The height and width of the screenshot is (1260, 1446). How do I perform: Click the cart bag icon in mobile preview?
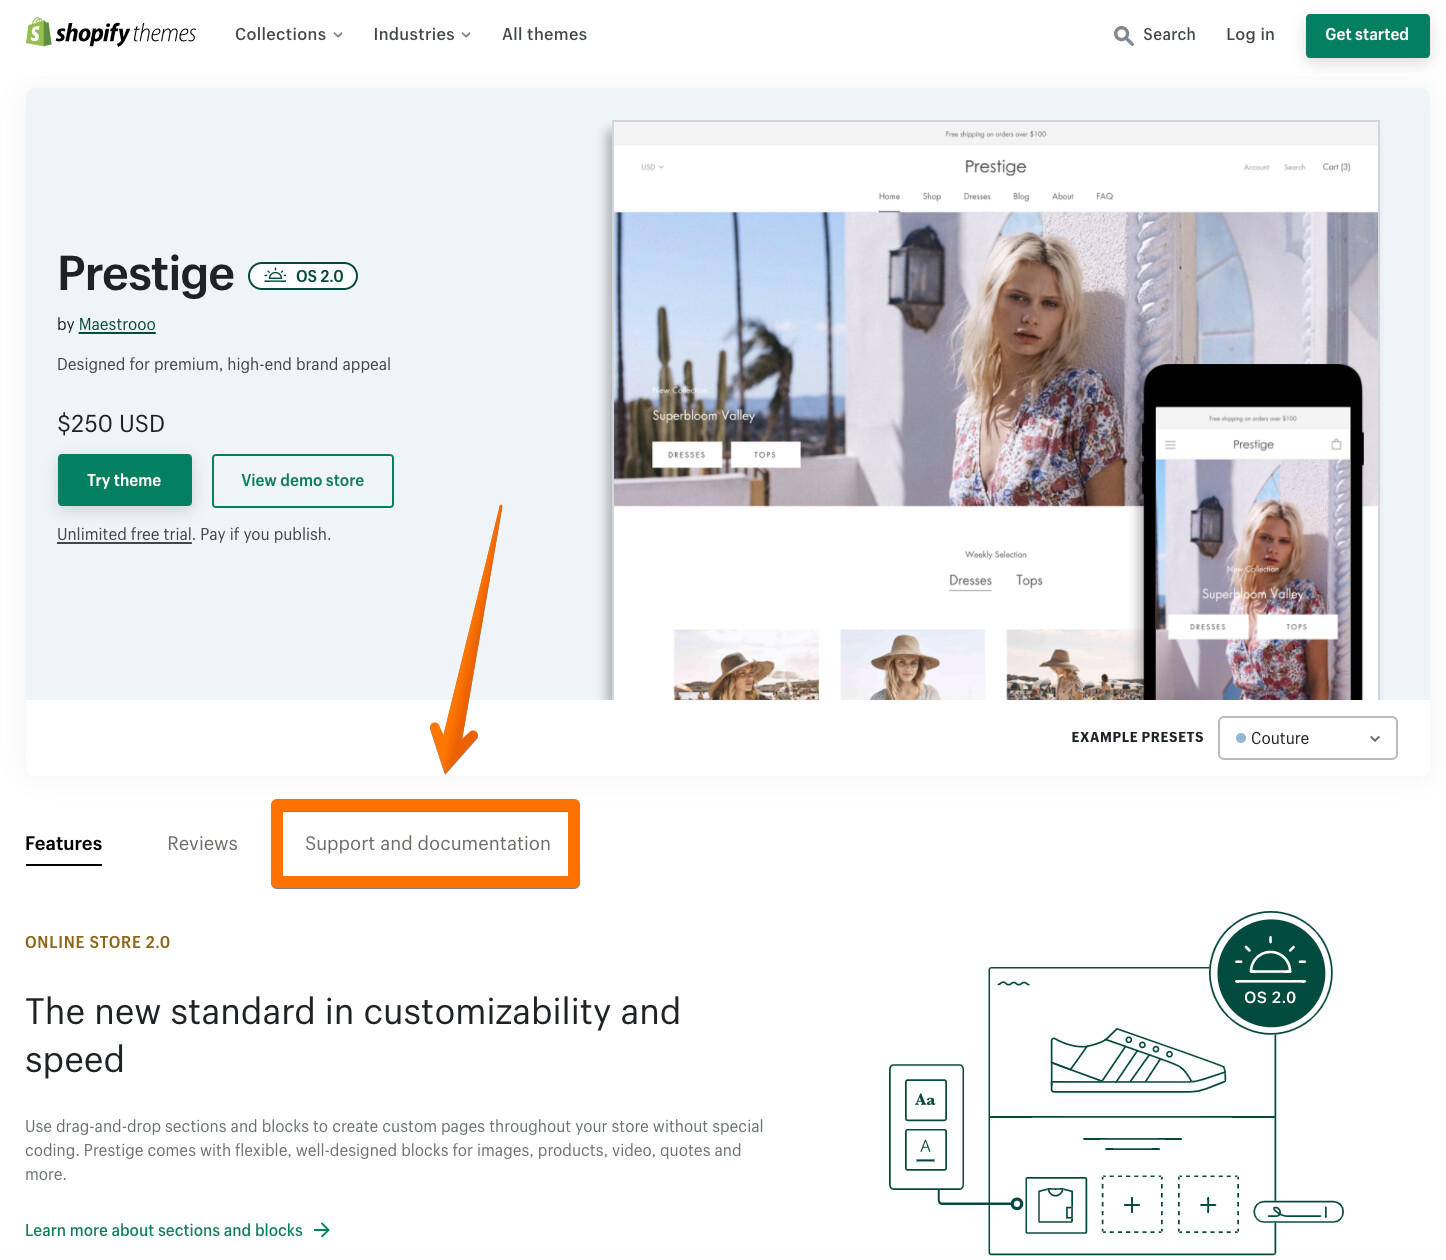[1336, 444]
